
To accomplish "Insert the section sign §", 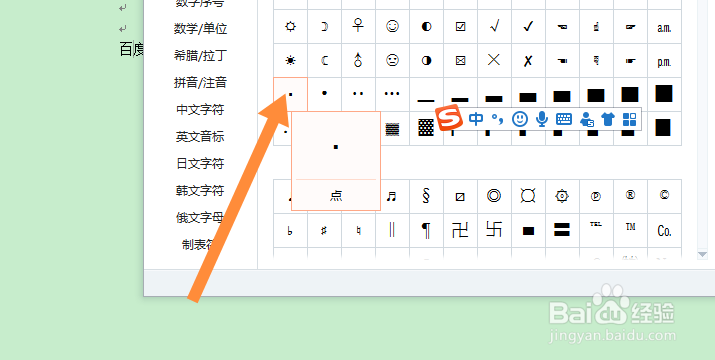I will [426, 196].
